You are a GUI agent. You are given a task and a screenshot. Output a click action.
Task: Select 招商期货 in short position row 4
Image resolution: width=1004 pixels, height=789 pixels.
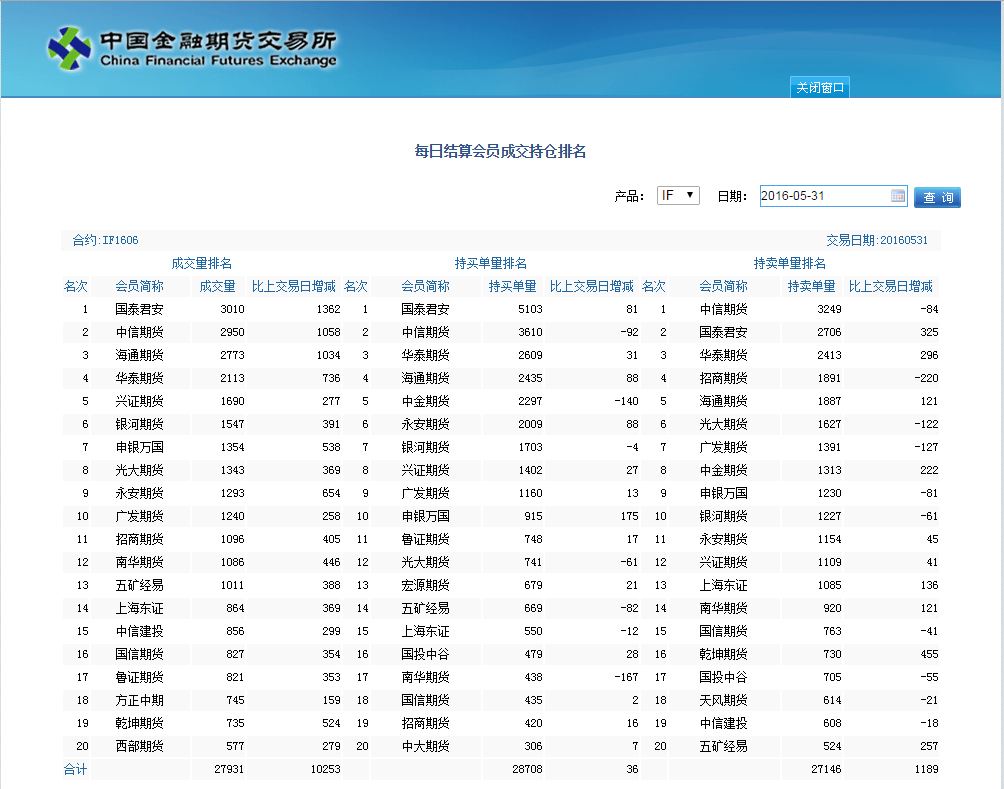pos(724,378)
